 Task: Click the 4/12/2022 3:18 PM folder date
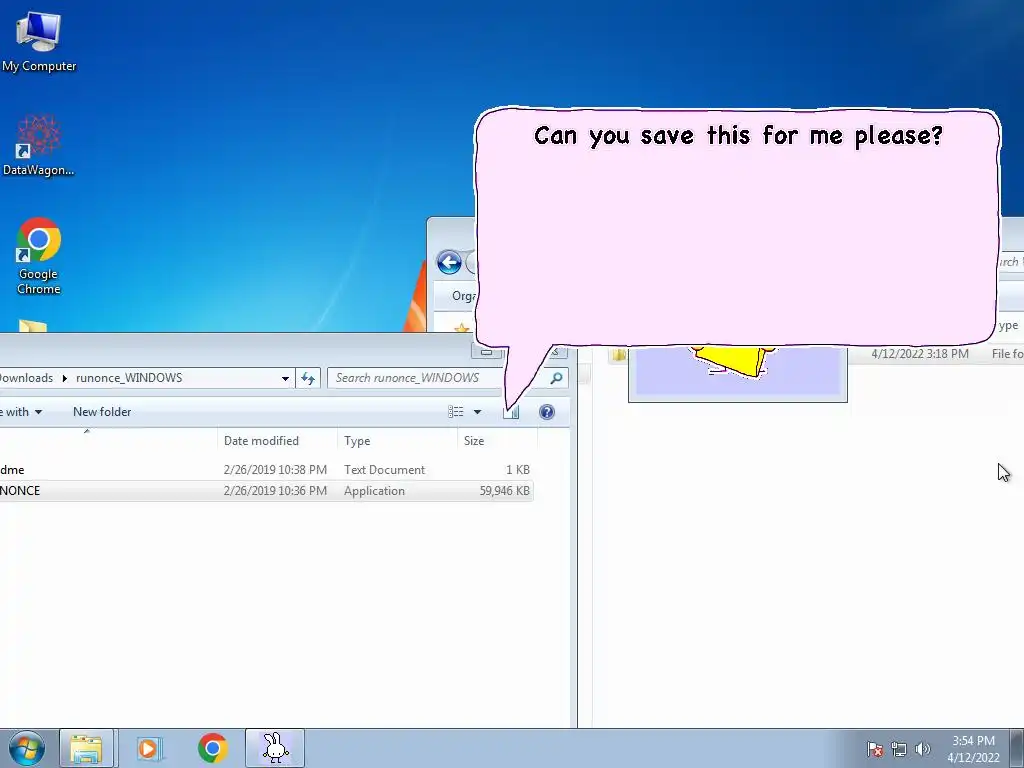[x=920, y=354]
